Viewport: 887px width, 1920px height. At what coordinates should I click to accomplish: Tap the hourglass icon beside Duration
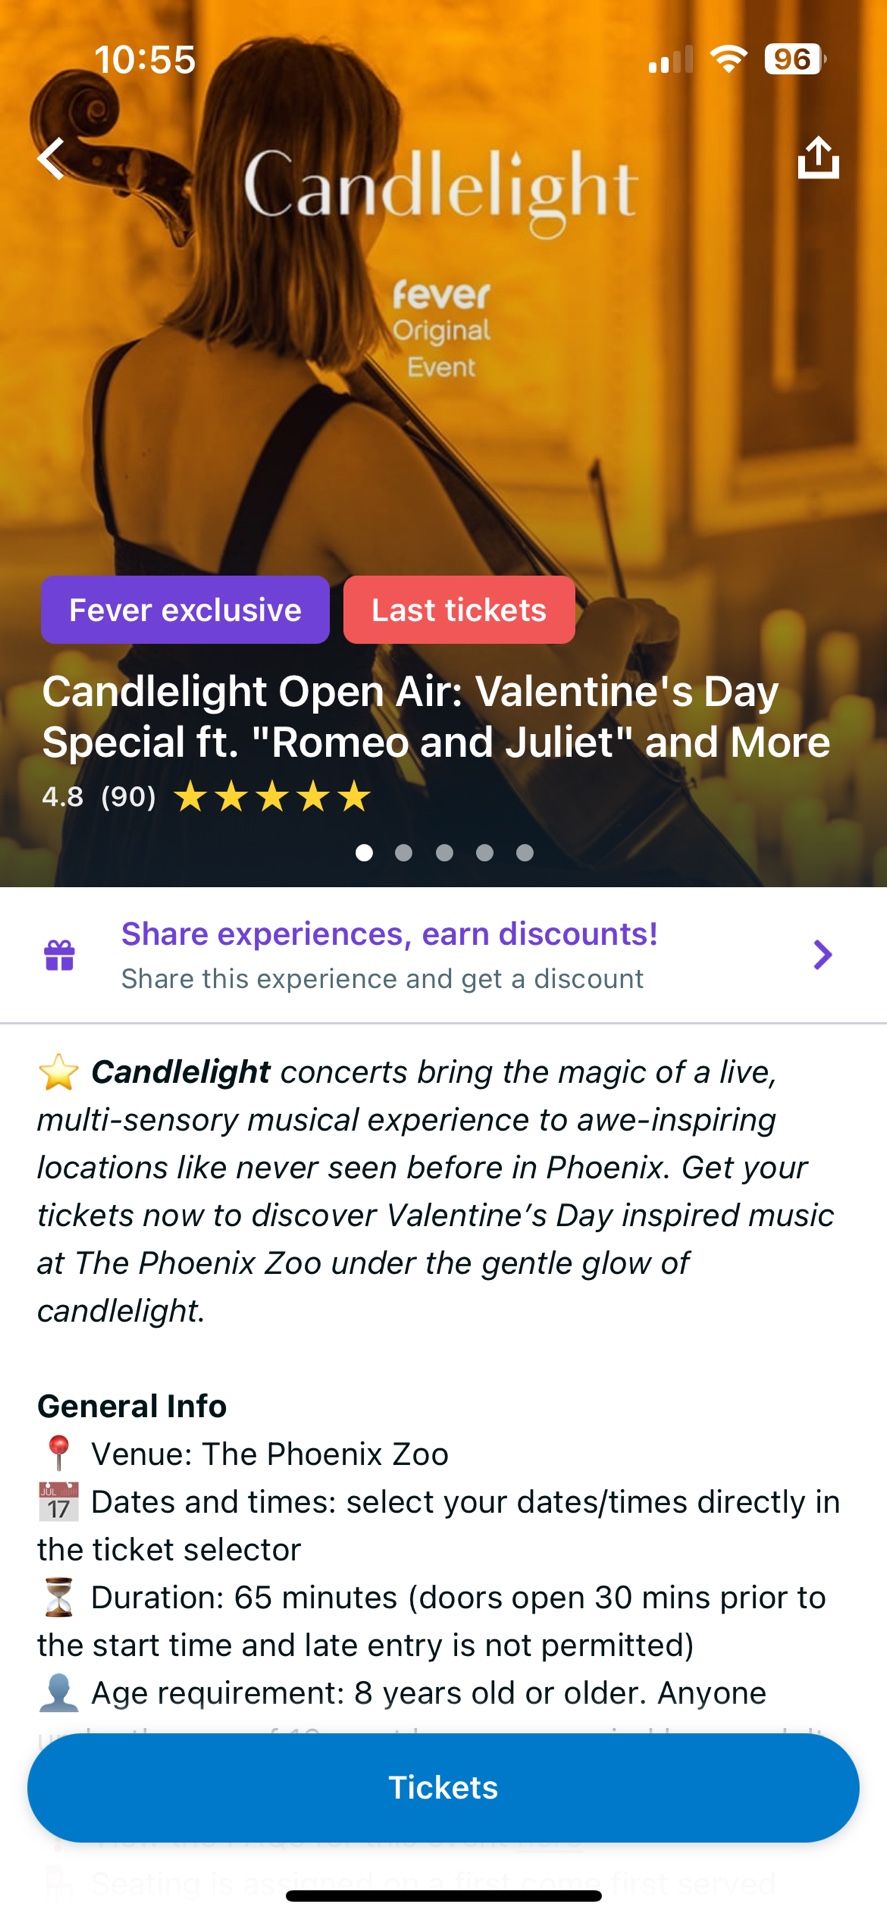point(58,1597)
